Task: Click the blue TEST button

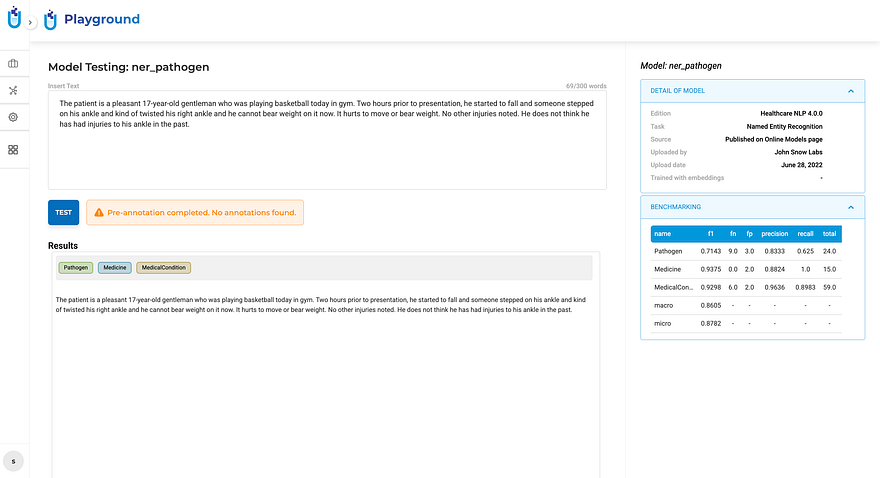Action: tap(63, 212)
